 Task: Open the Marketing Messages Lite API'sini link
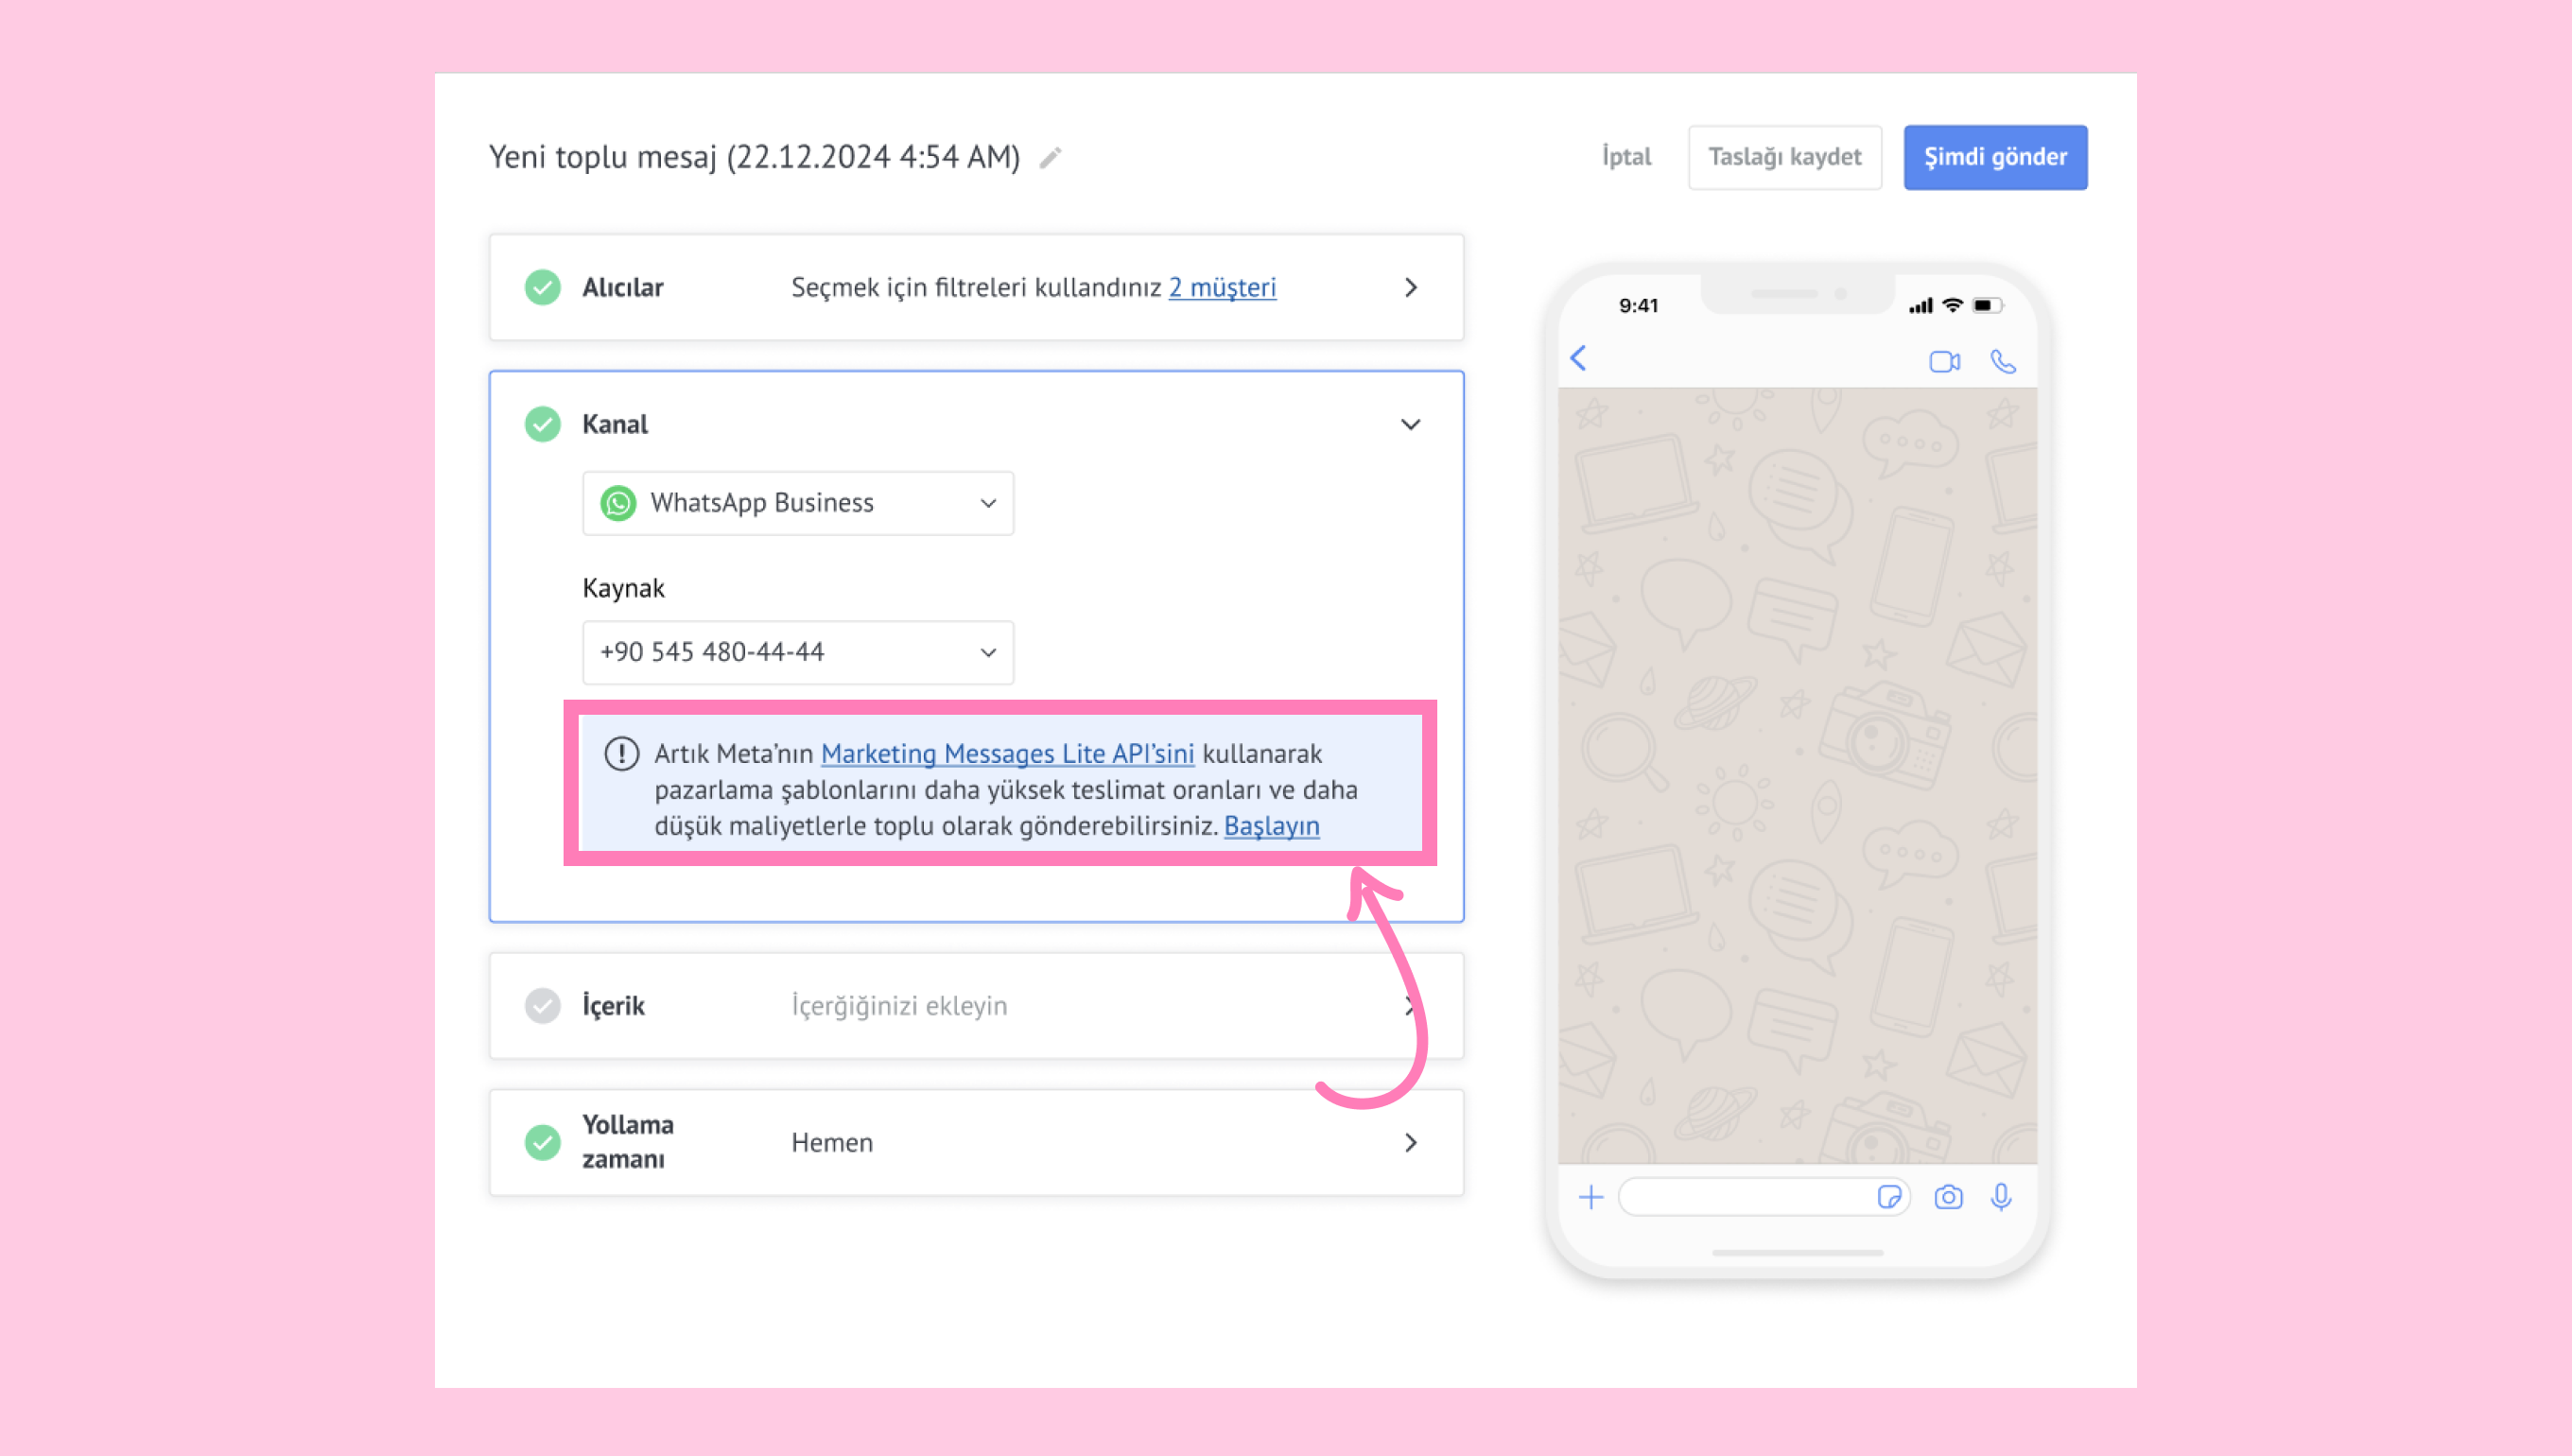coord(1007,753)
